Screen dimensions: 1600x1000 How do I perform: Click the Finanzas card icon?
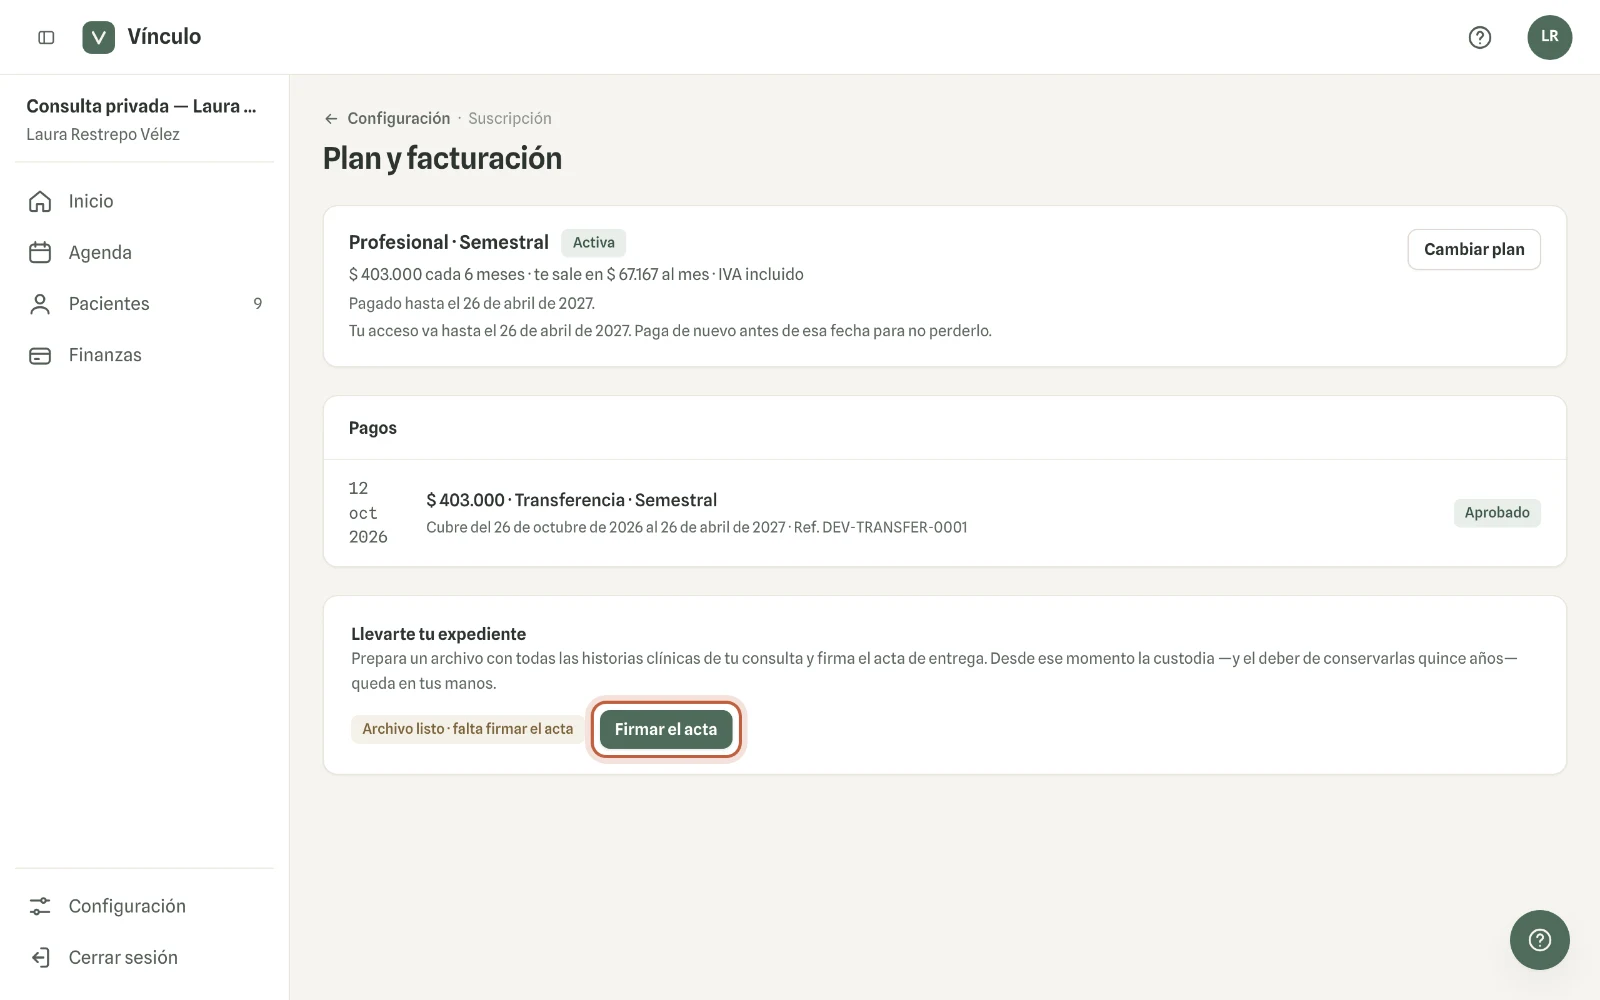tap(40, 355)
